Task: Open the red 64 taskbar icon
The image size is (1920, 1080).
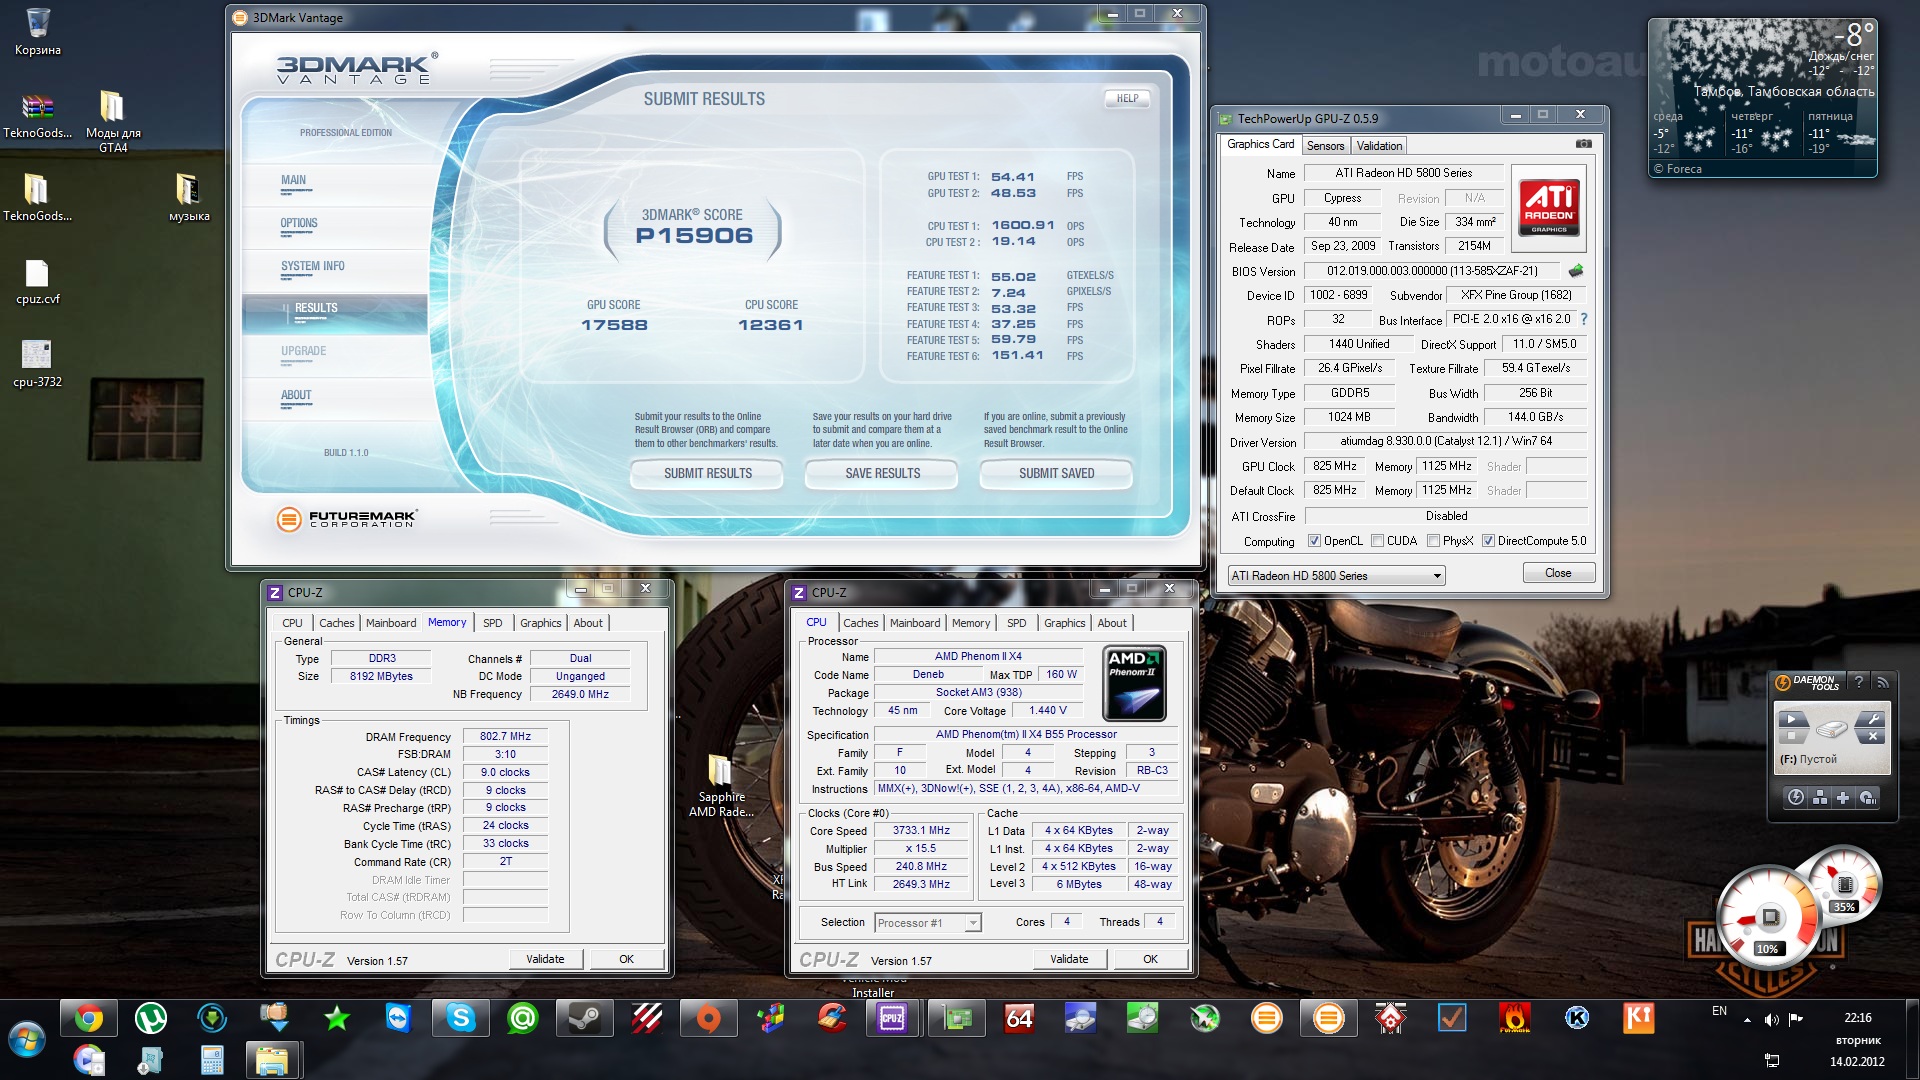Action: [1019, 1019]
